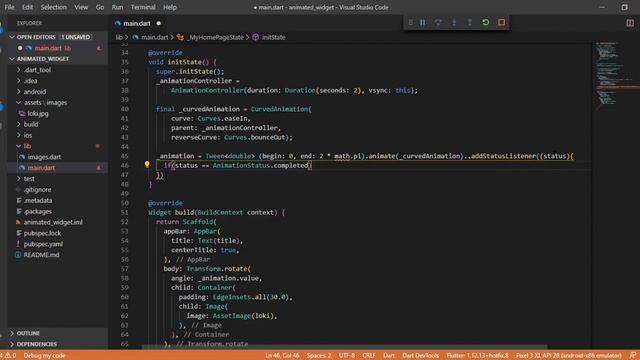Click the lightbulb quick-fix icon
640x360 pixels.
(x=147, y=164)
